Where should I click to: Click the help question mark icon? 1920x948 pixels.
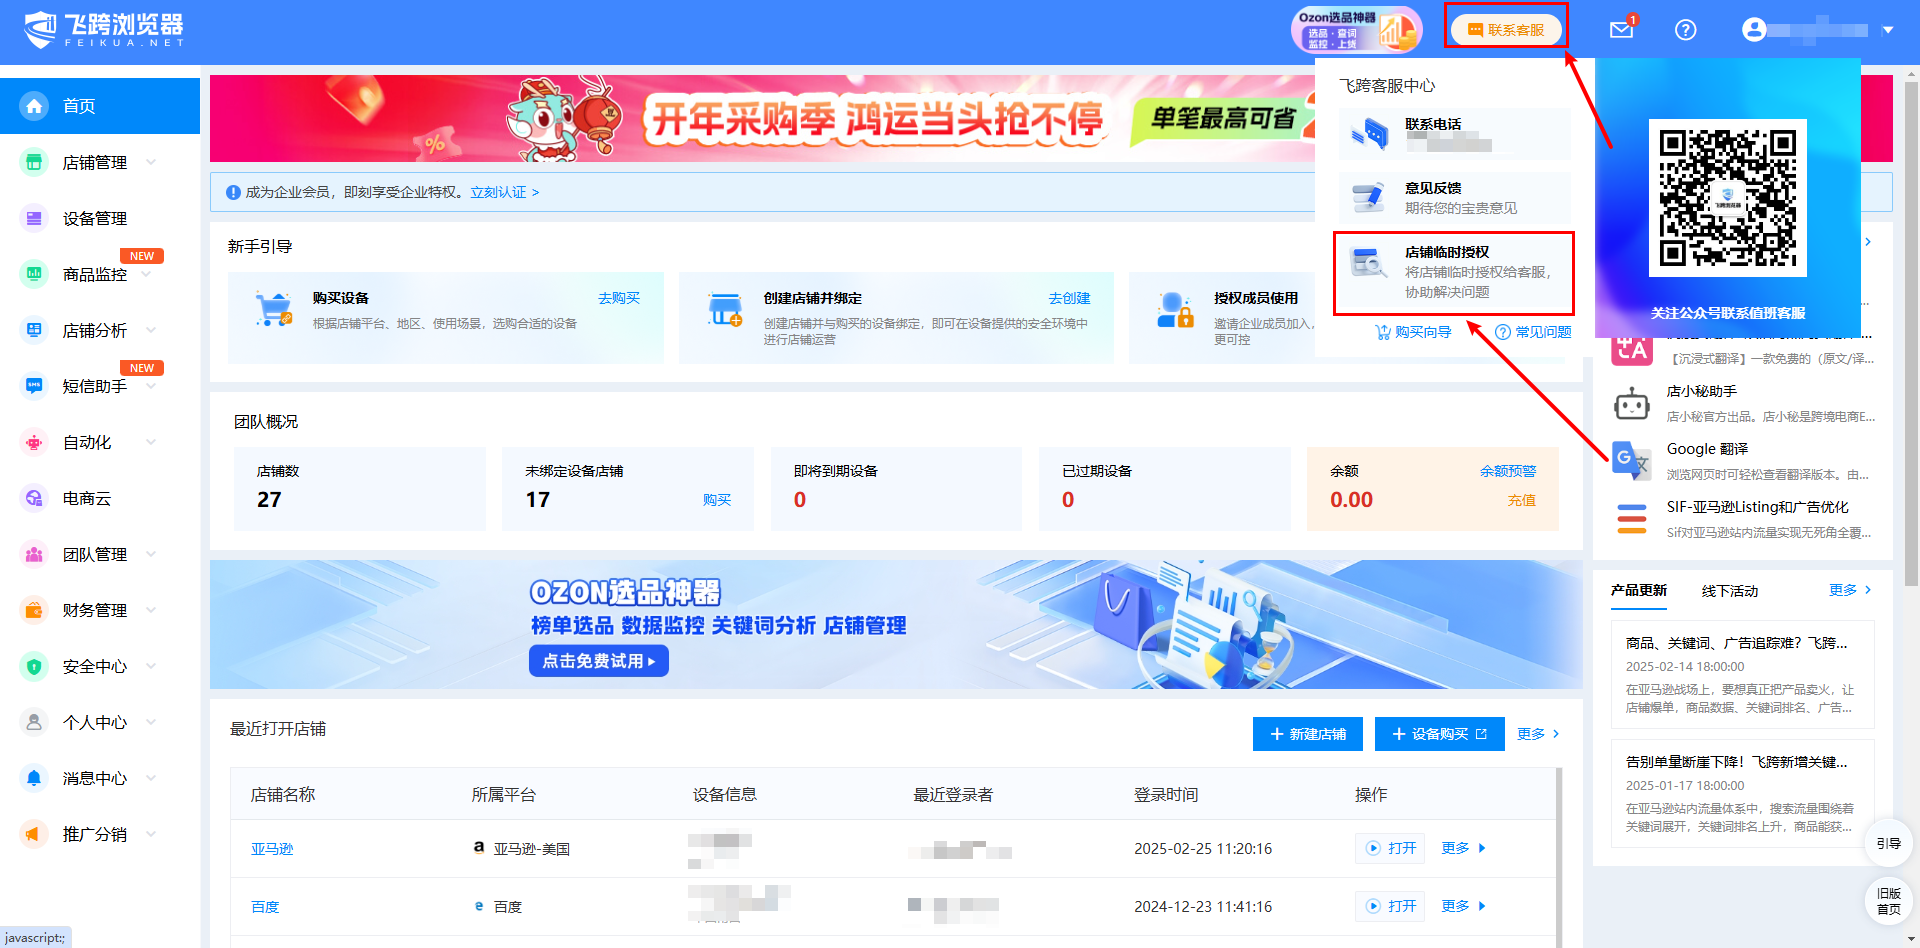(1685, 30)
